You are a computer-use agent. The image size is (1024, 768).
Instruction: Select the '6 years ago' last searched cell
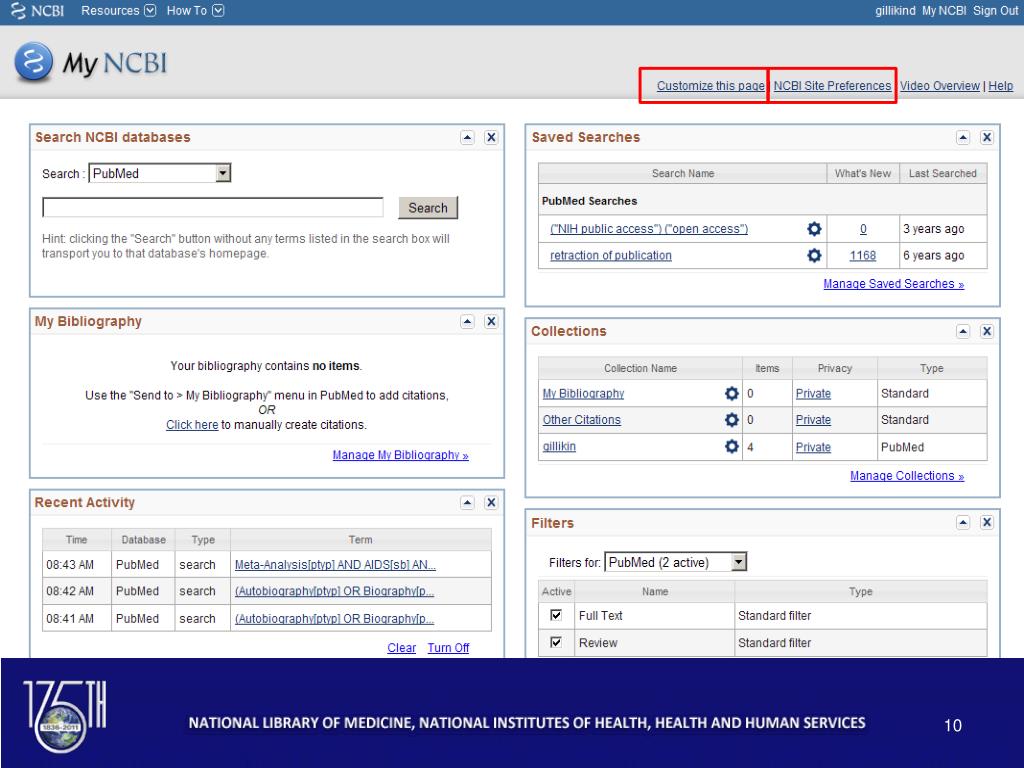click(x=942, y=255)
